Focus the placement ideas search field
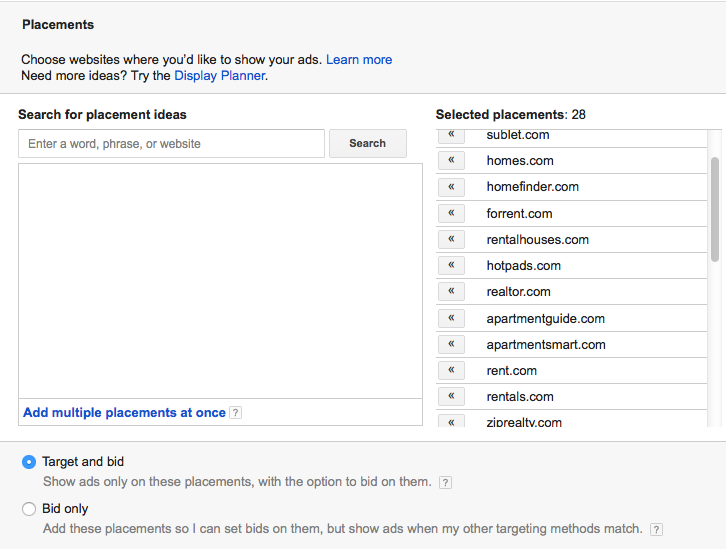Screen dimensions: 726x549 (171, 144)
